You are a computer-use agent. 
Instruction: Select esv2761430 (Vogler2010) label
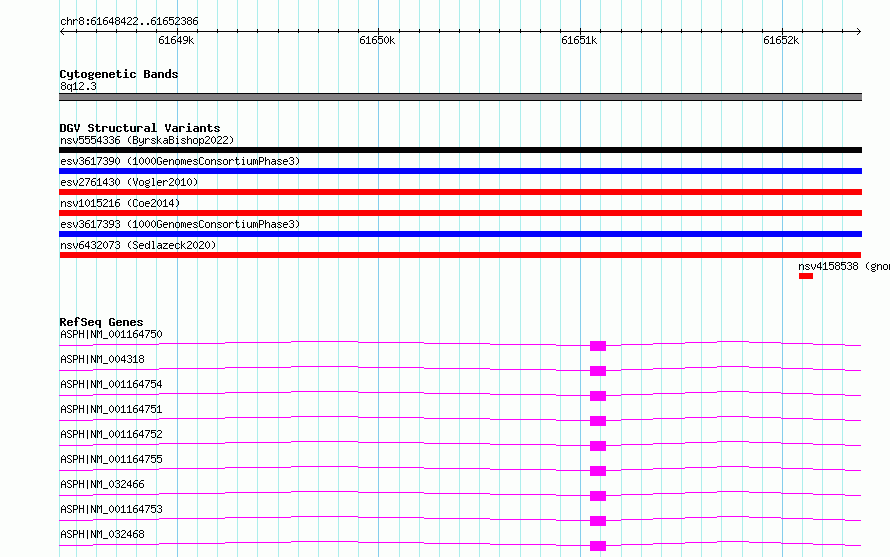pyautogui.click(x=129, y=182)
